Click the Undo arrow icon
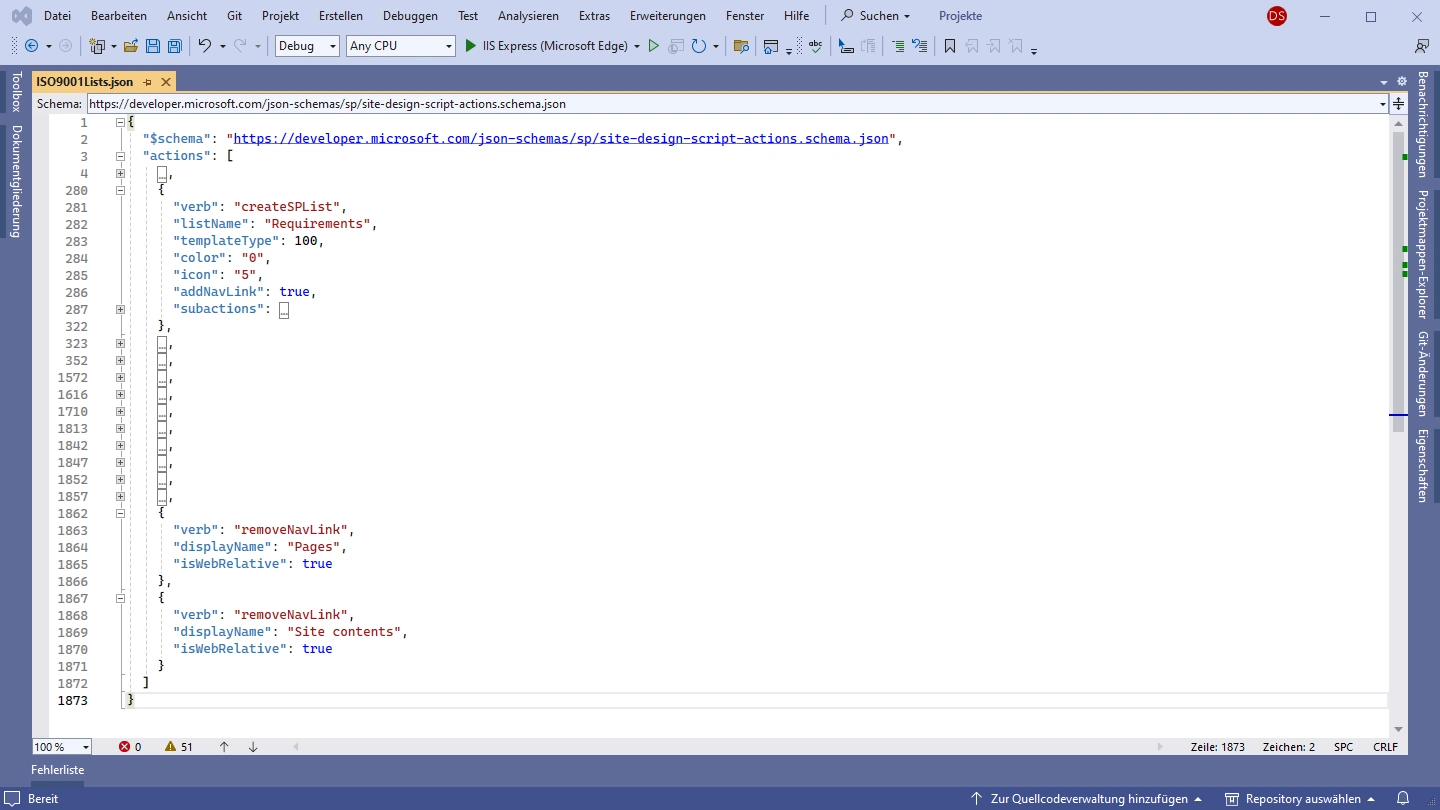 pos(204,46)
